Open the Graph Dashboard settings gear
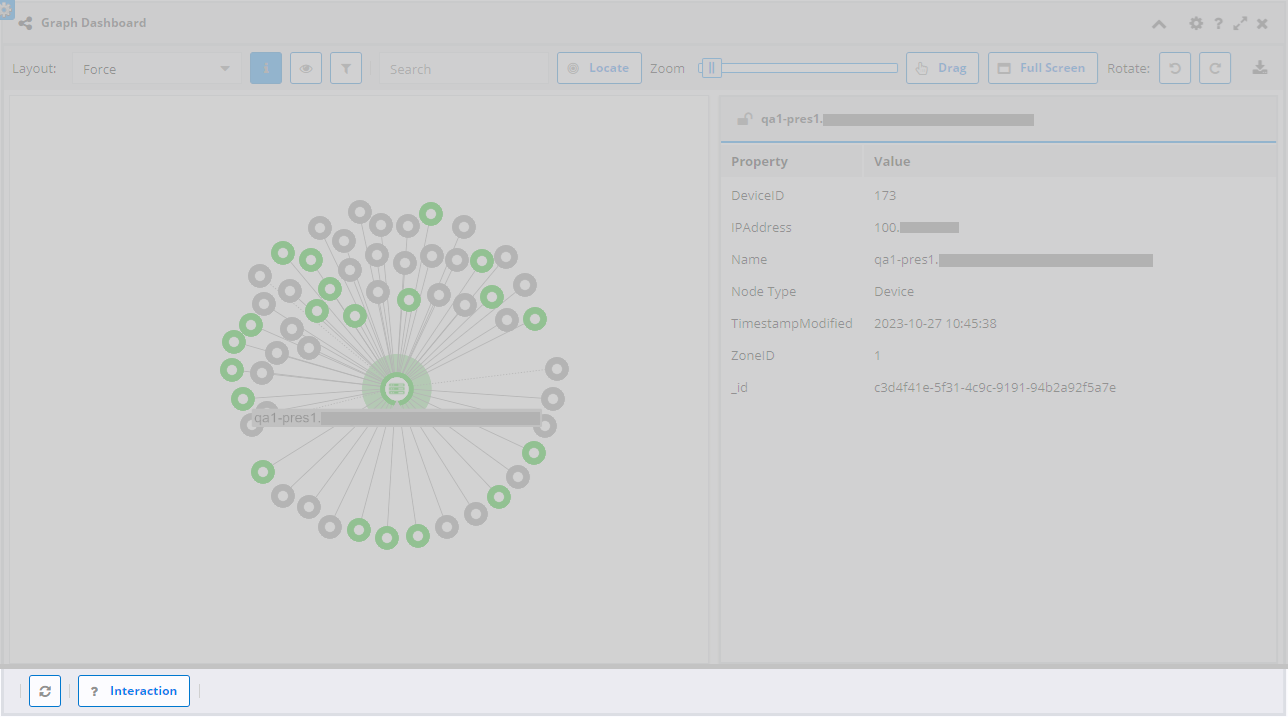 tap(1196, 23)
